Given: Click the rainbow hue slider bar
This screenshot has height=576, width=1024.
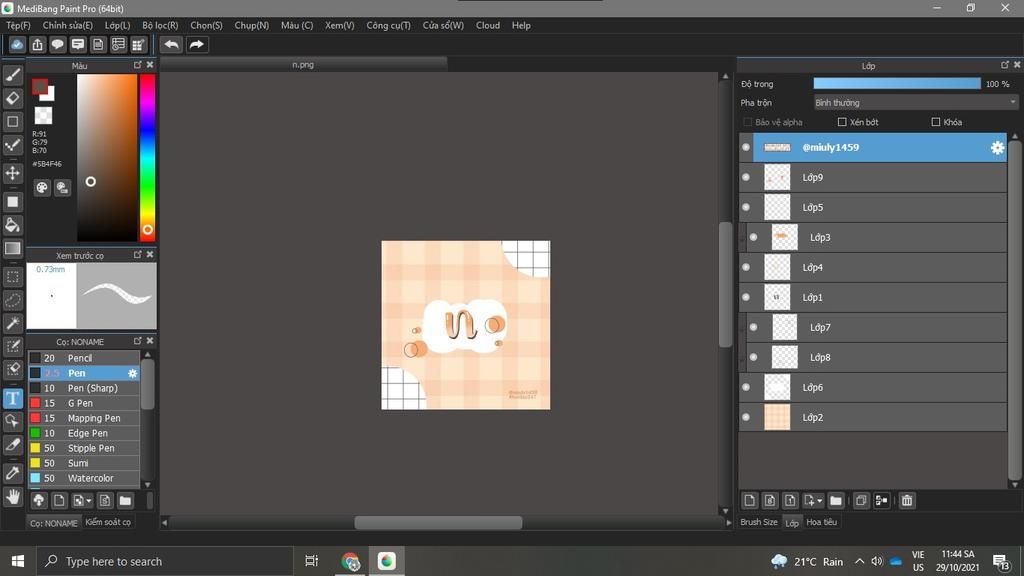Looking at the screenshot, I should pyautogui.click(x=148, y=157).
